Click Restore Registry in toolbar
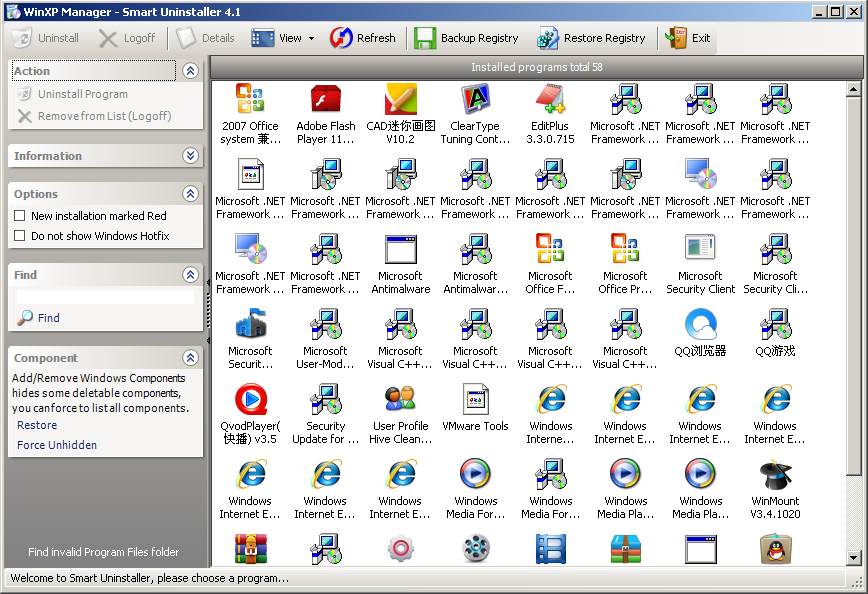Image resolution: width=868 pixels, height=594 pixels. (x=591, y=38)
